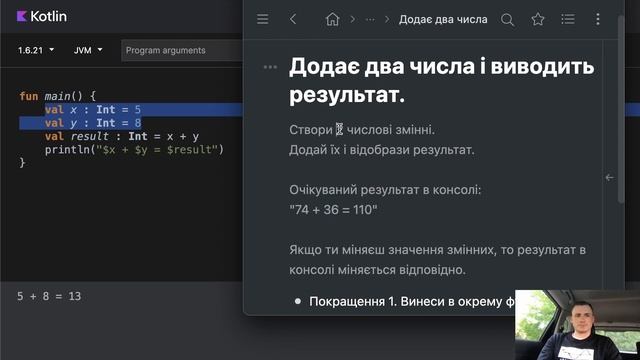
Task: Click the webcam video thumbnail
Action: (x=577, y=325)
